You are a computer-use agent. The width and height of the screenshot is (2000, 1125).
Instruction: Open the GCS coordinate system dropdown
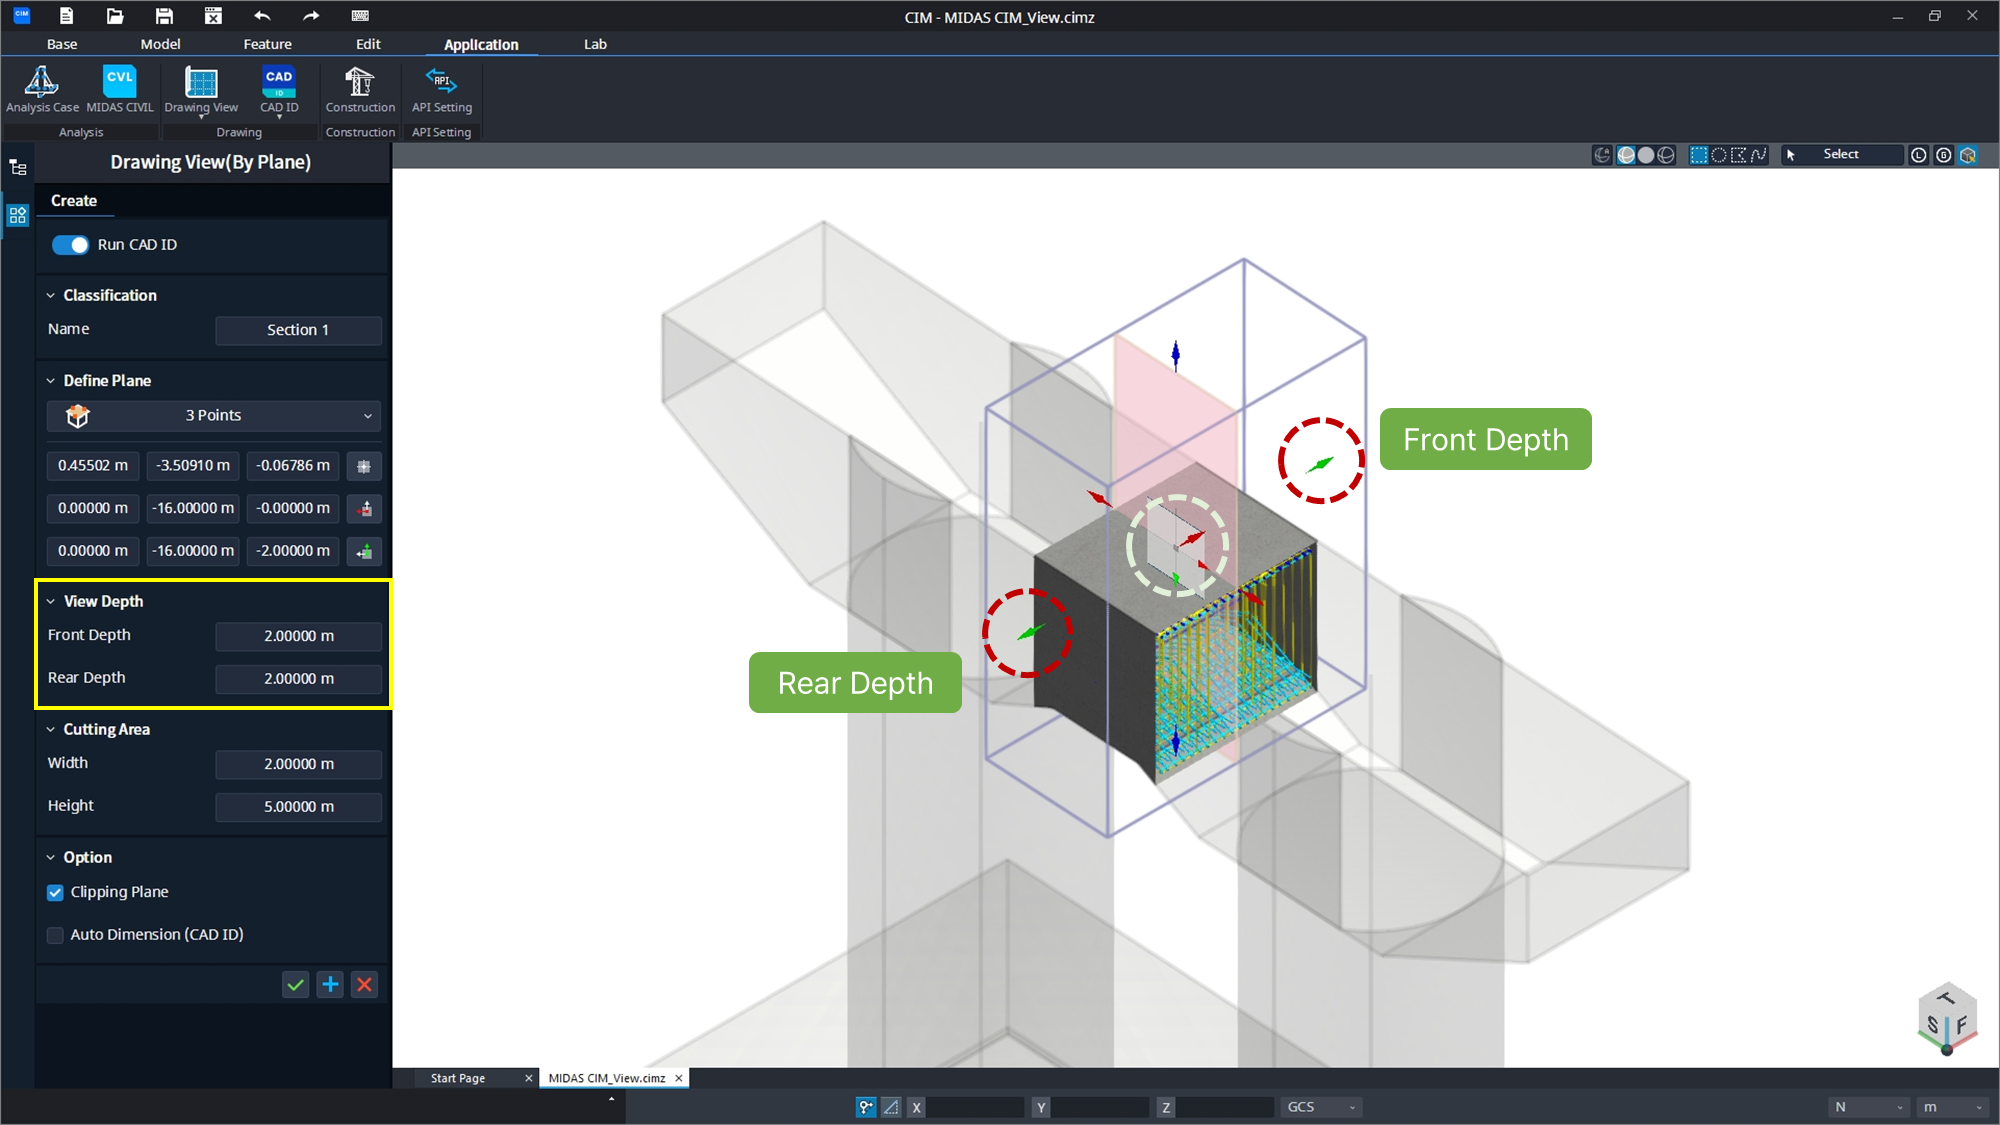coord(1321,1107)
